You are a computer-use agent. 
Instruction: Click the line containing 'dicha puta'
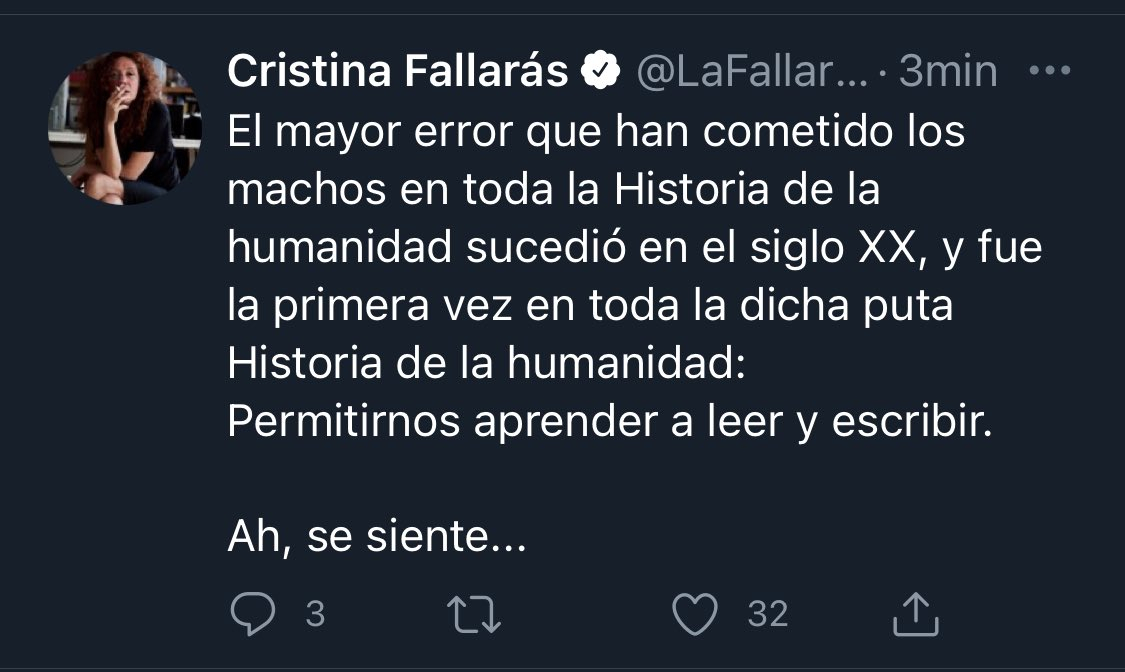coord(590,305)
